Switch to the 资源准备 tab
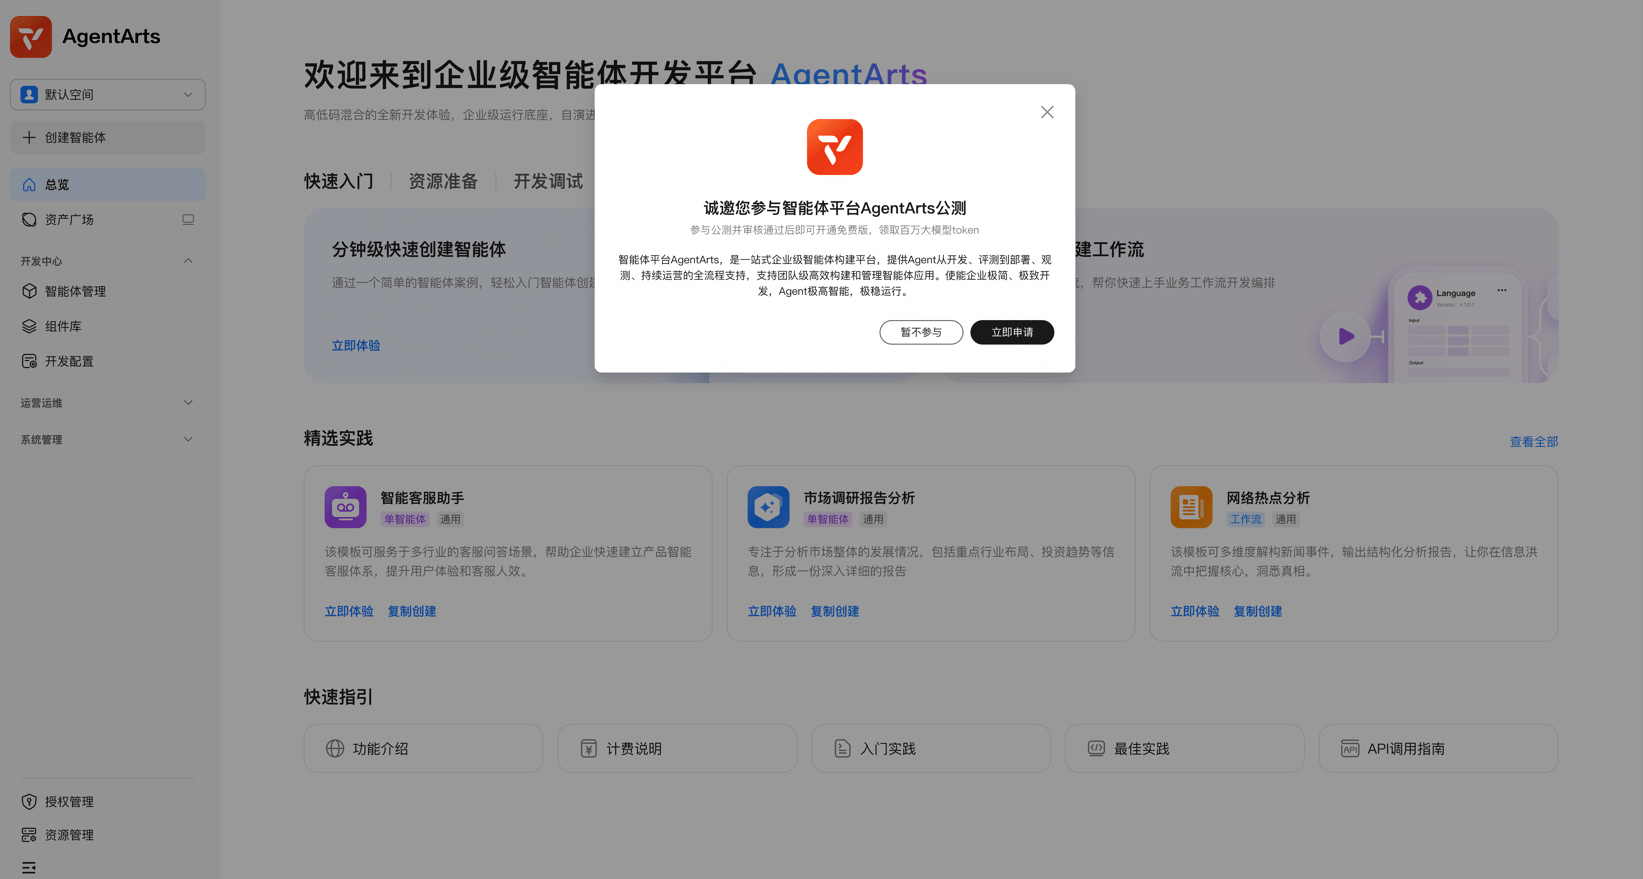This screenshot has height=879, width=1643. [x=443, y=182]
